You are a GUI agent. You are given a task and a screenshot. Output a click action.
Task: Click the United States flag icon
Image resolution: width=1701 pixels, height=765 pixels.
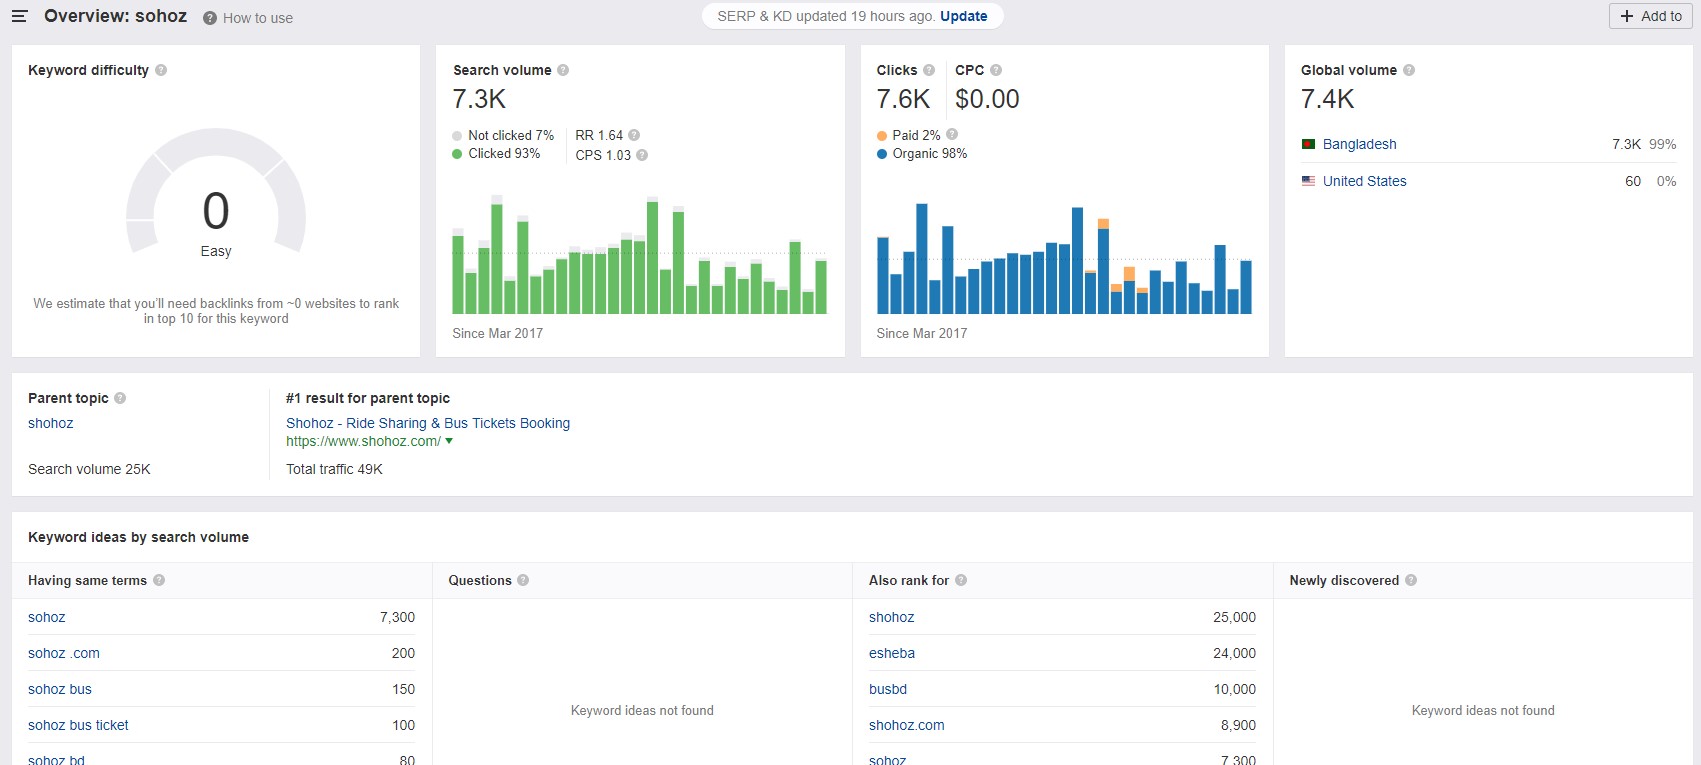coord(1308,181)
